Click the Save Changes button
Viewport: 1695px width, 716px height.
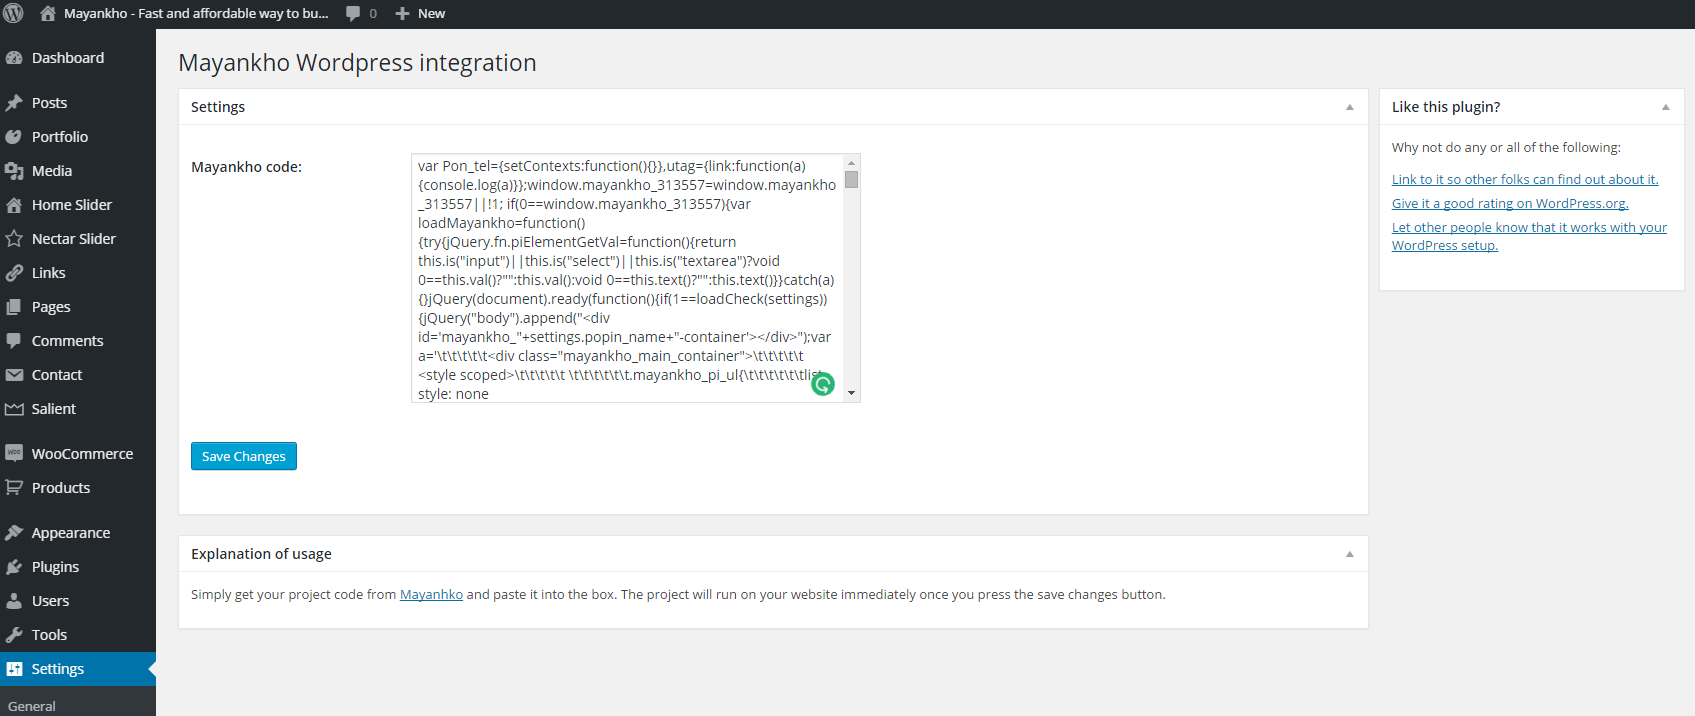244,456
